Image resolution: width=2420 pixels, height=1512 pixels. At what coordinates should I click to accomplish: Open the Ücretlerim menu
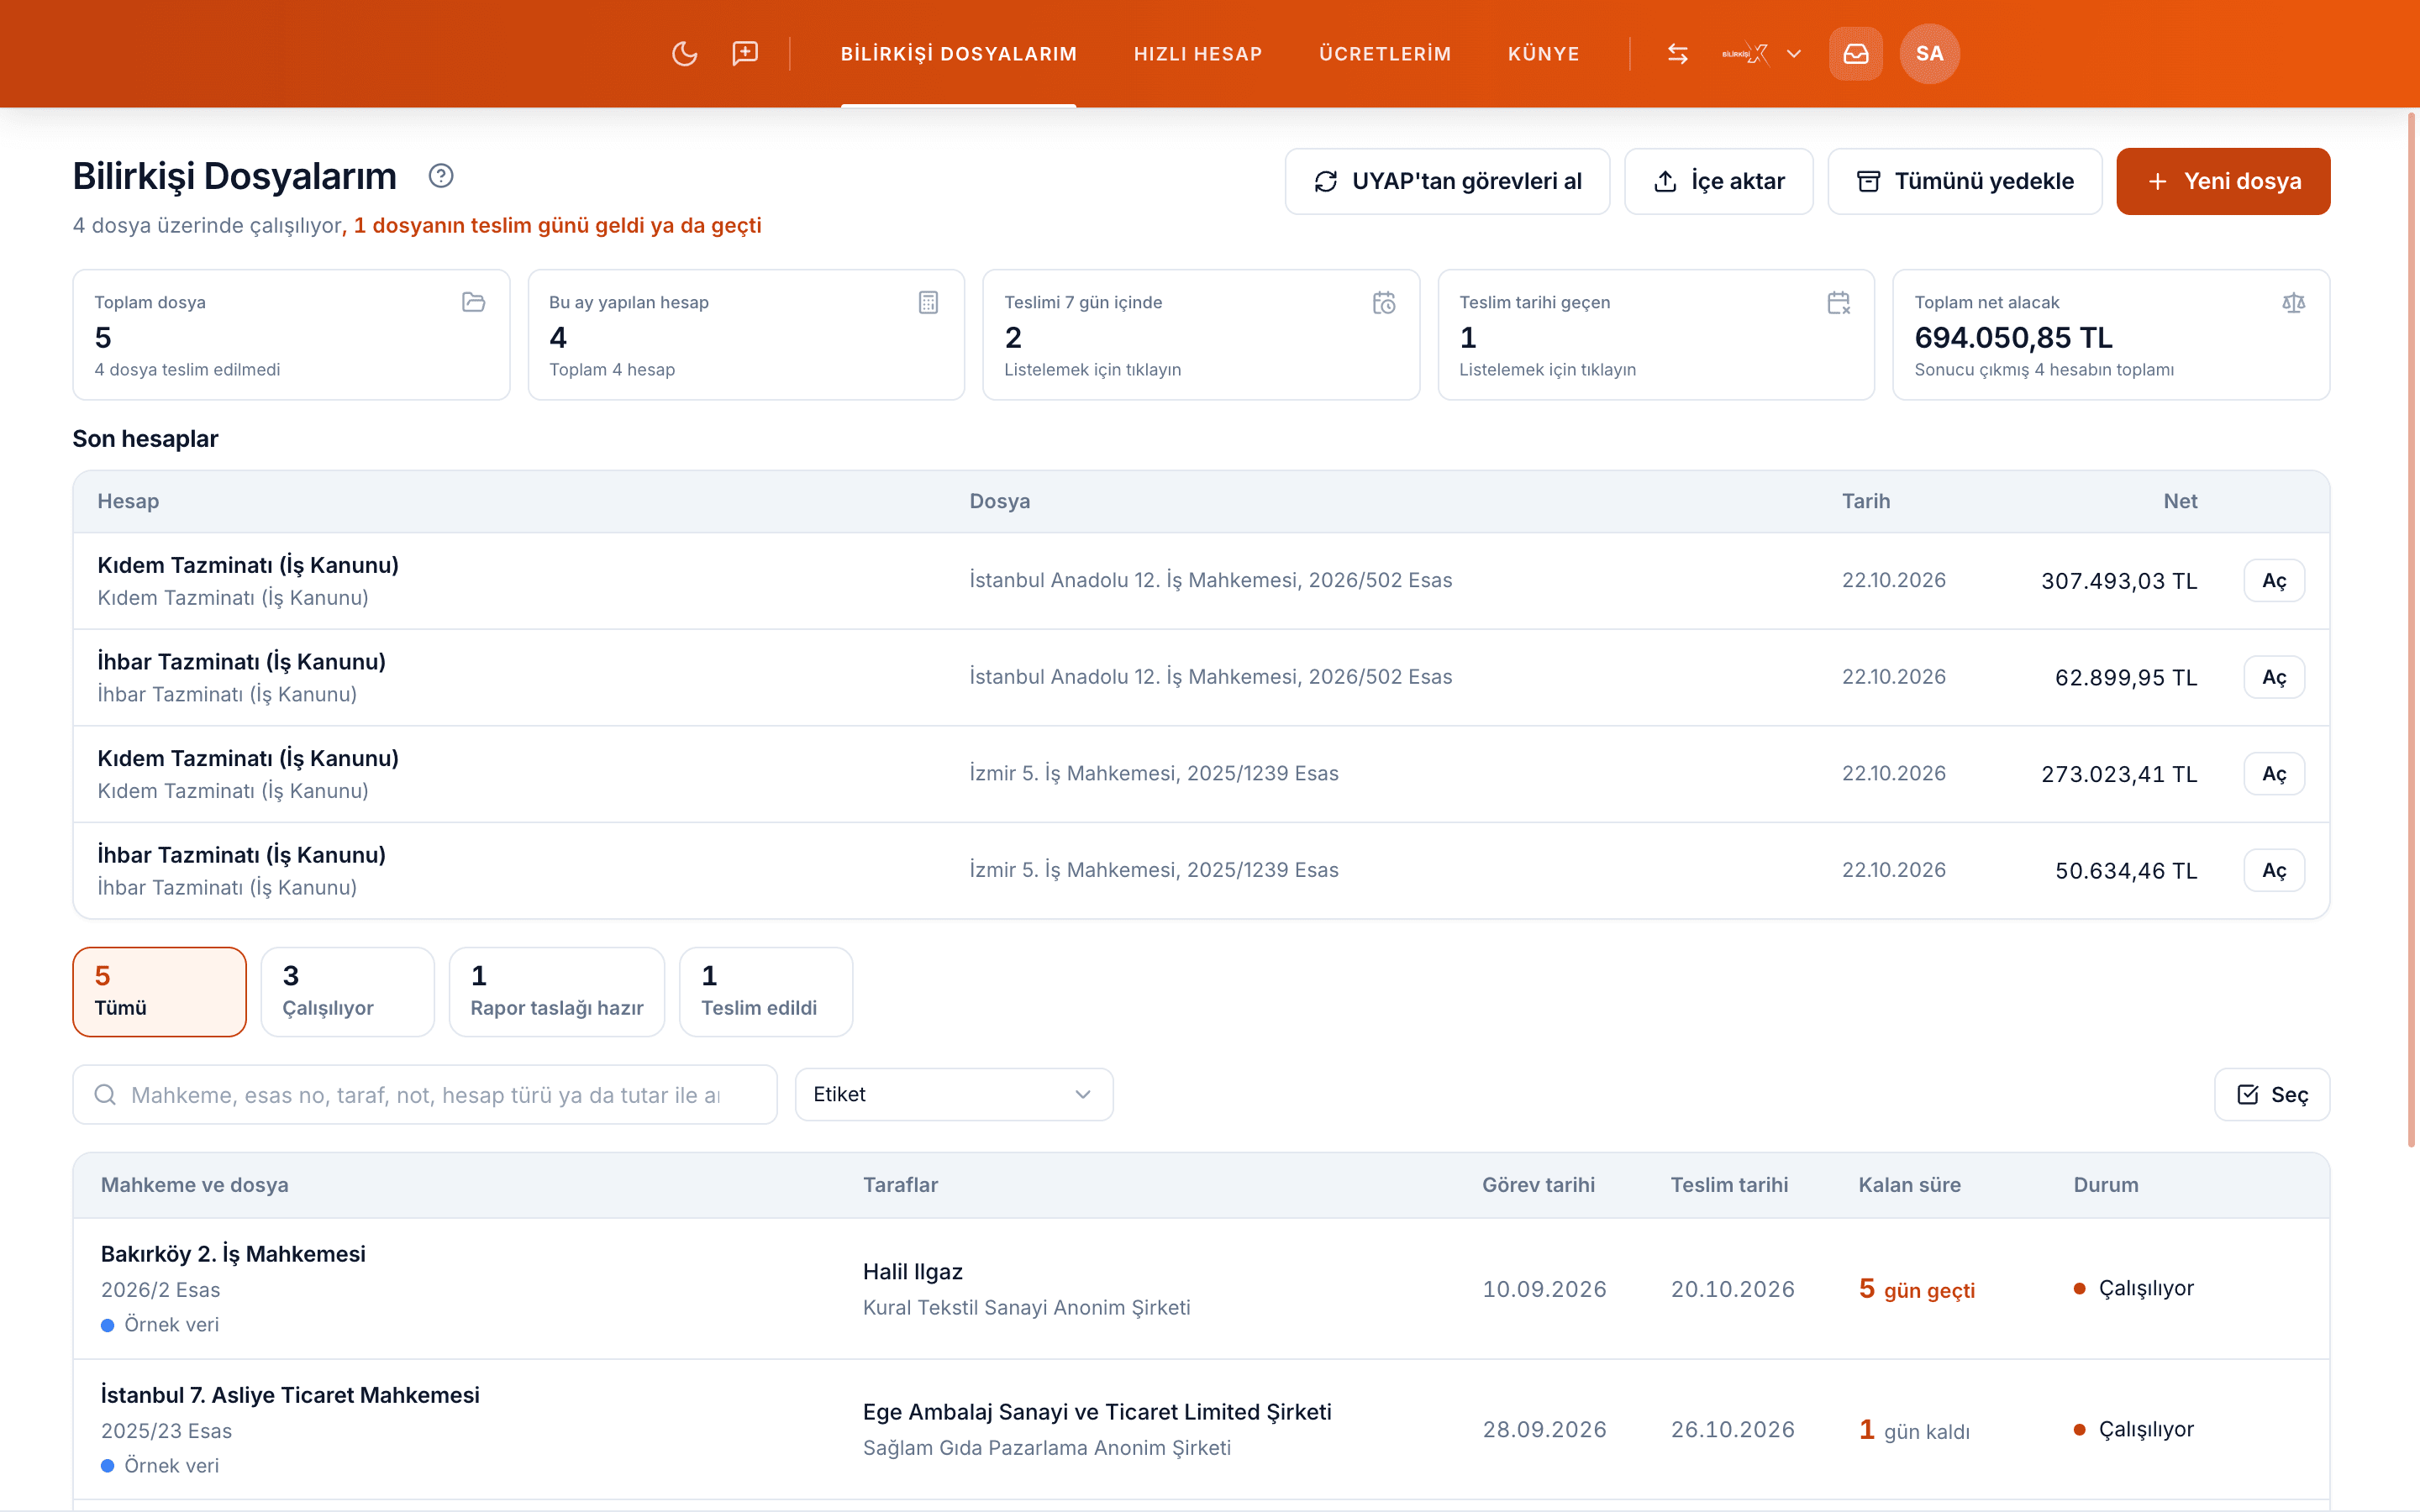1385,54
